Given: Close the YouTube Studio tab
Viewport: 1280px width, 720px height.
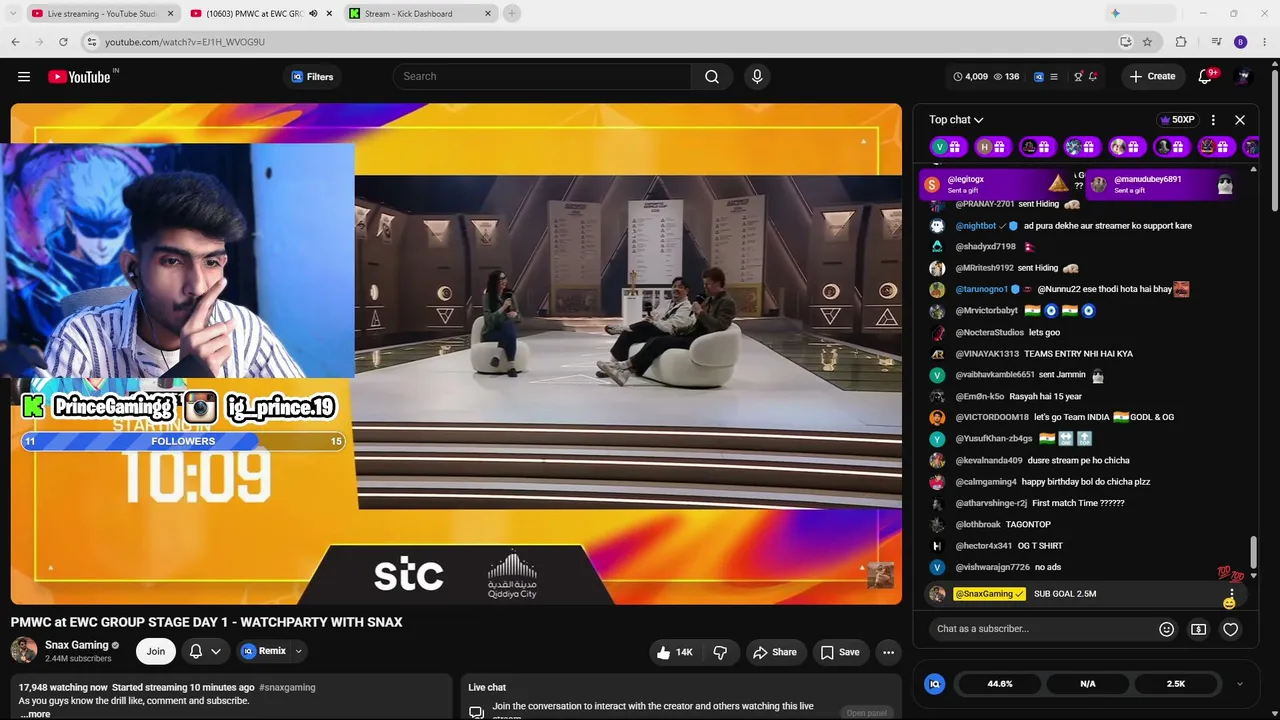Looking at the screenshot, I should 170,14.
